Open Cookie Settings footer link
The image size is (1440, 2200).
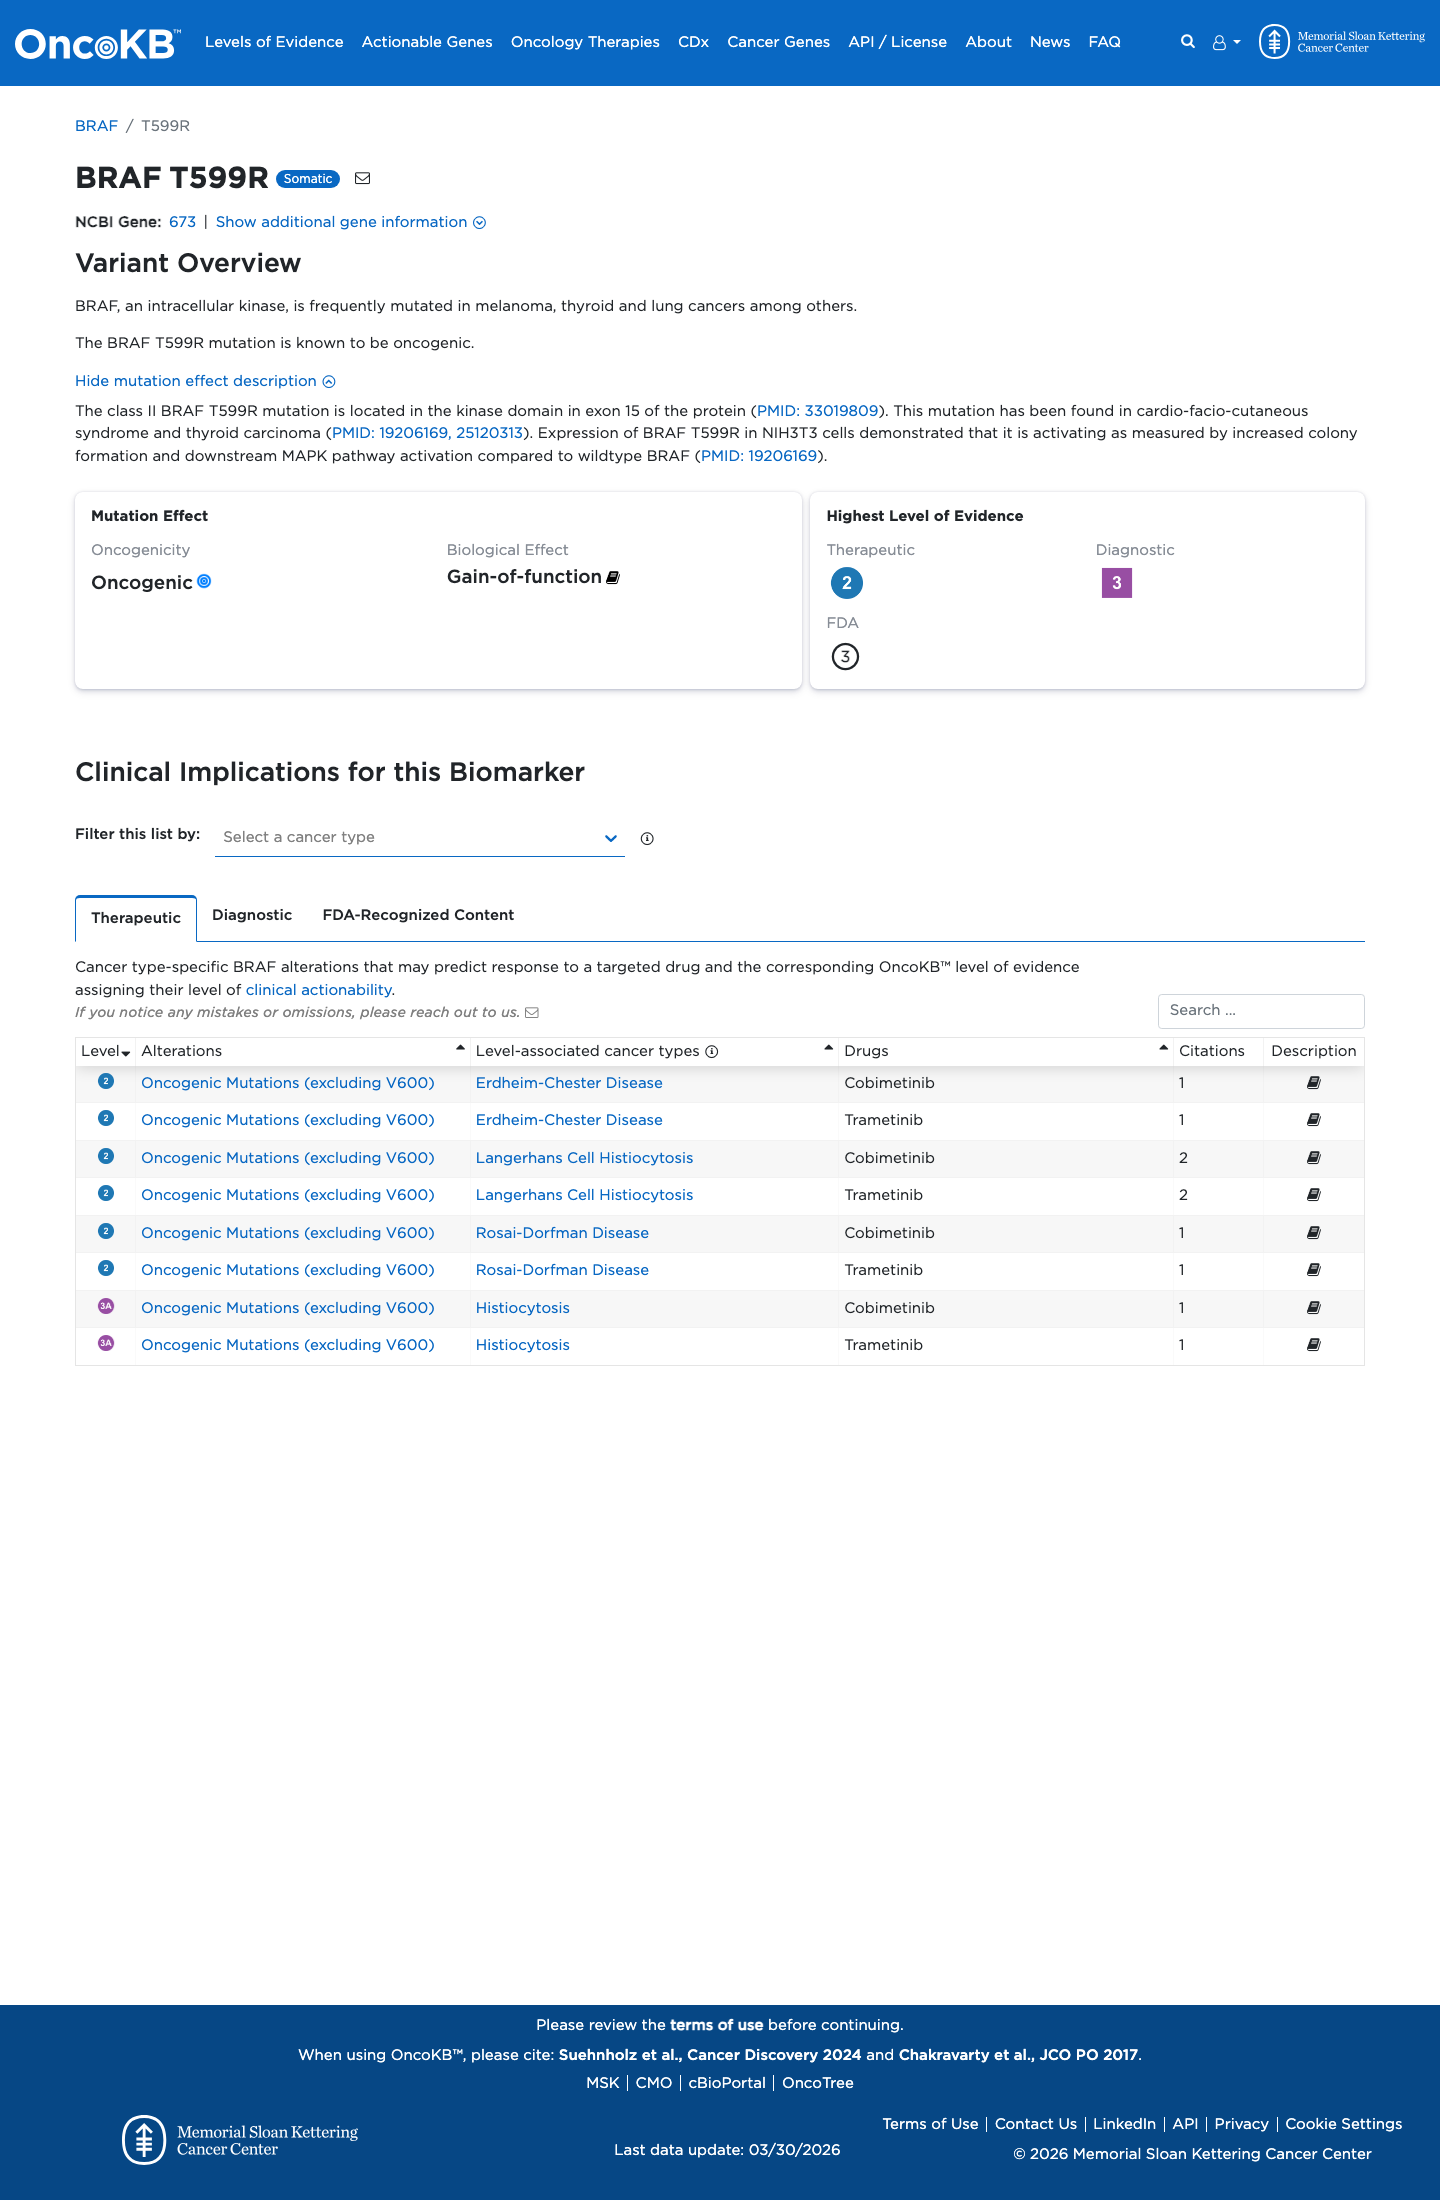tap(1343, 2124)
